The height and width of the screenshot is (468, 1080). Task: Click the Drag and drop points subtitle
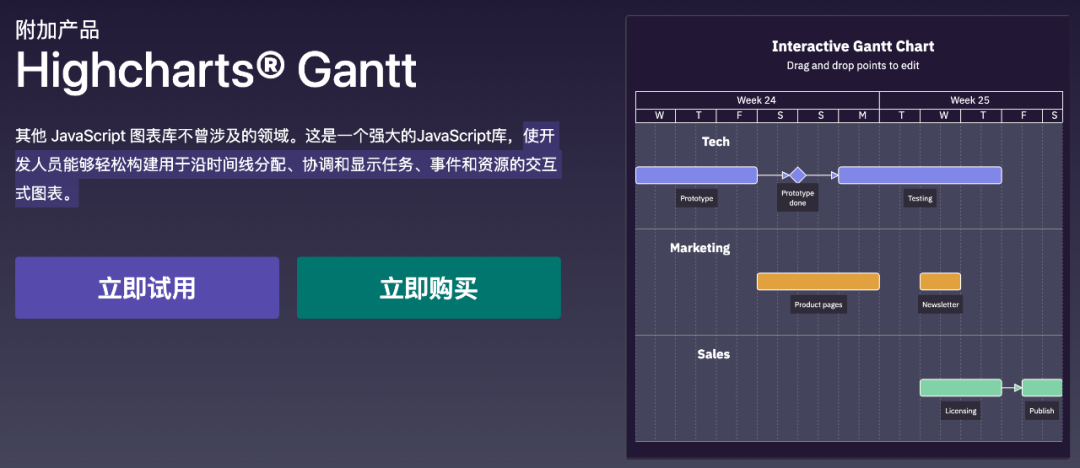(853, 66)
